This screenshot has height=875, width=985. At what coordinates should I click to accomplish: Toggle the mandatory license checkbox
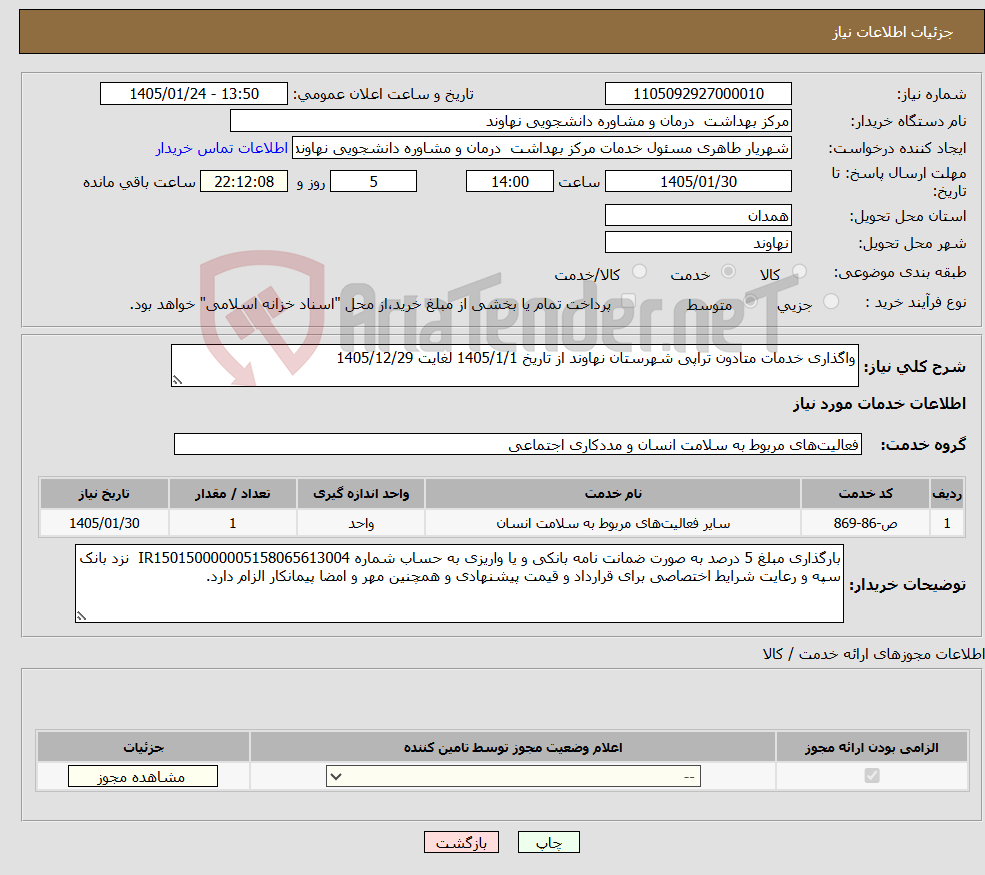point(872,776)
